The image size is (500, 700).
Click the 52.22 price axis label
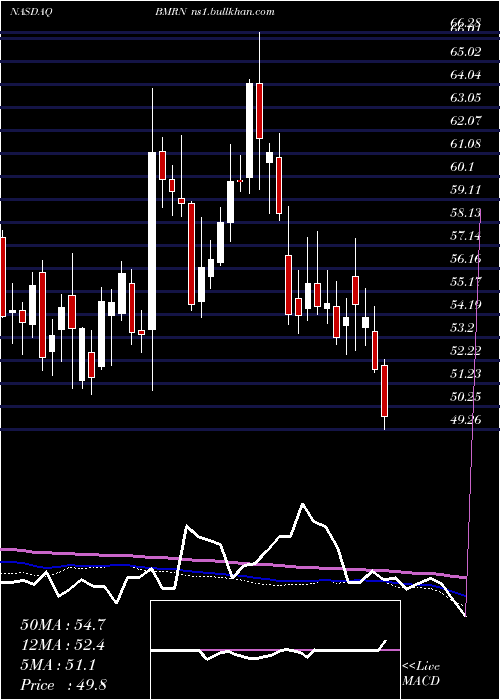465,351
